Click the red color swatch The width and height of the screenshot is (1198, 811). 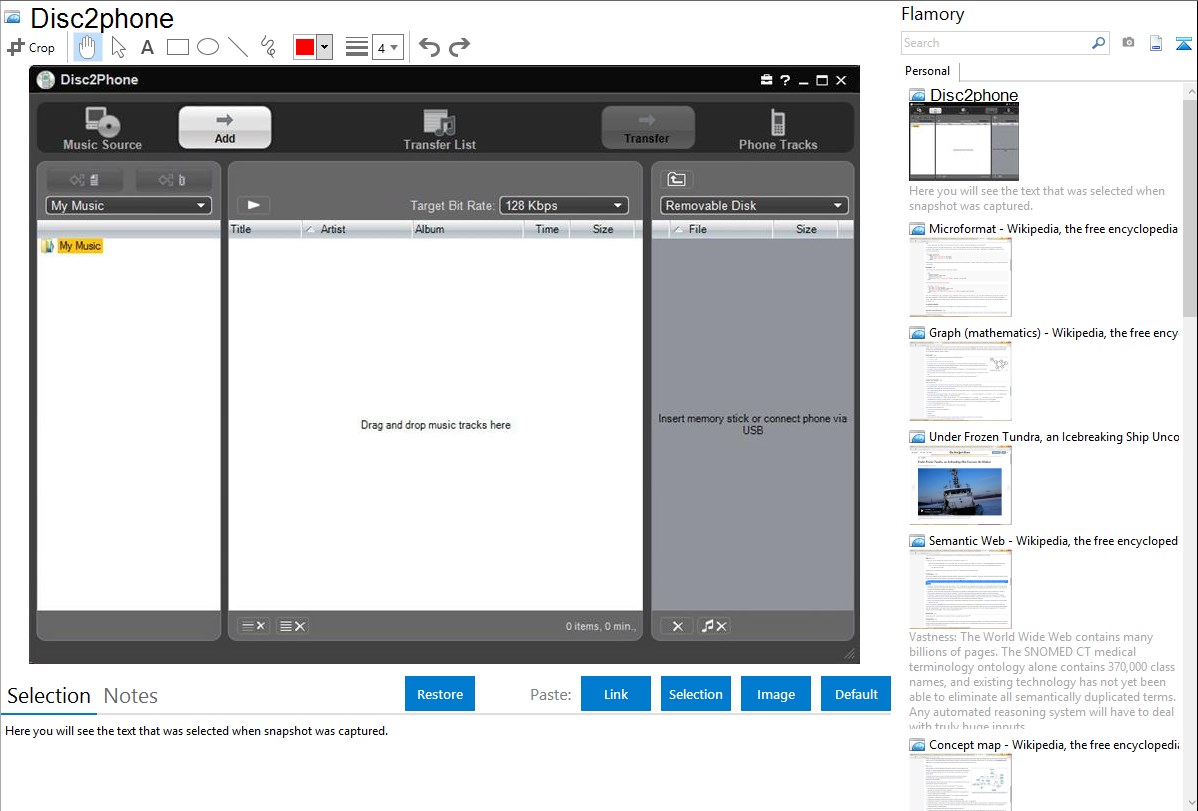(305, 47)
